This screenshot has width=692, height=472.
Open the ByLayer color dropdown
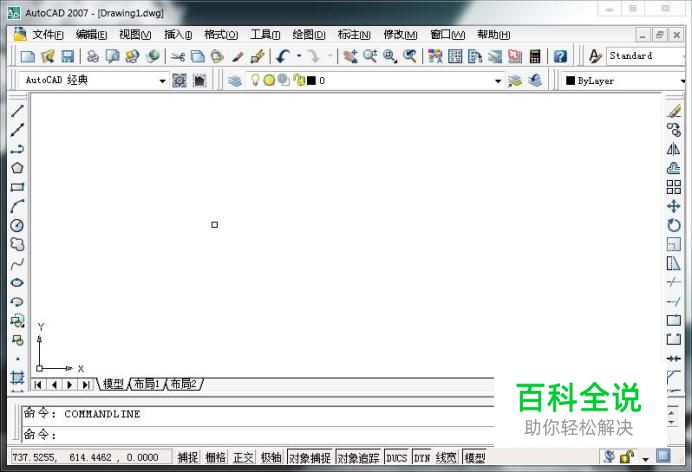point(624,81)
